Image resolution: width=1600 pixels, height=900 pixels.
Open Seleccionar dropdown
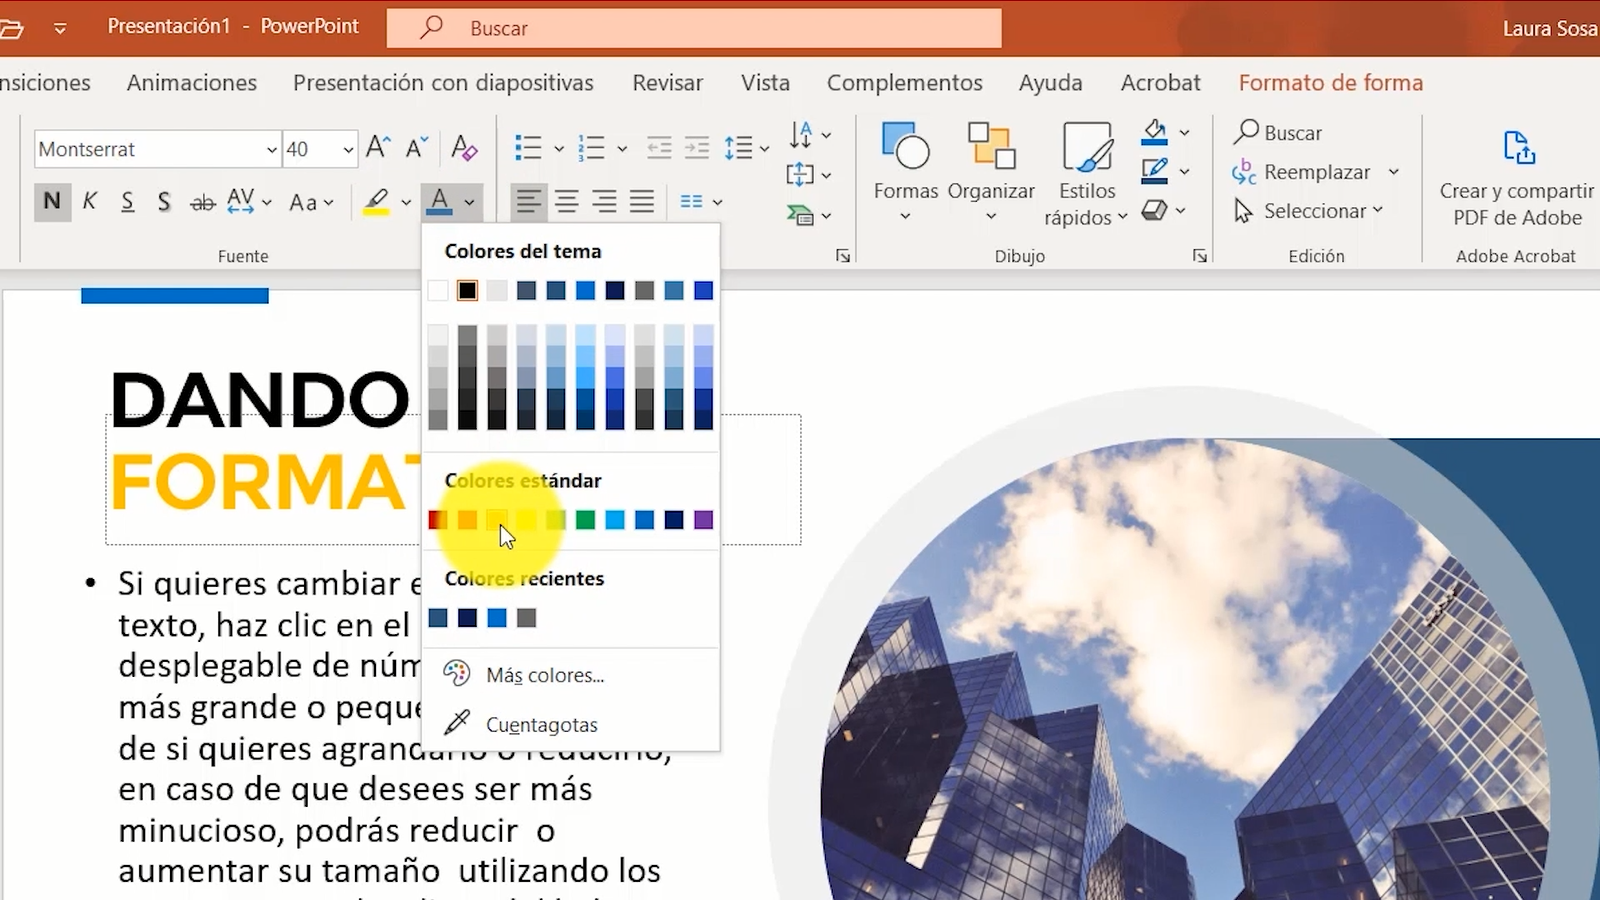1309,211
